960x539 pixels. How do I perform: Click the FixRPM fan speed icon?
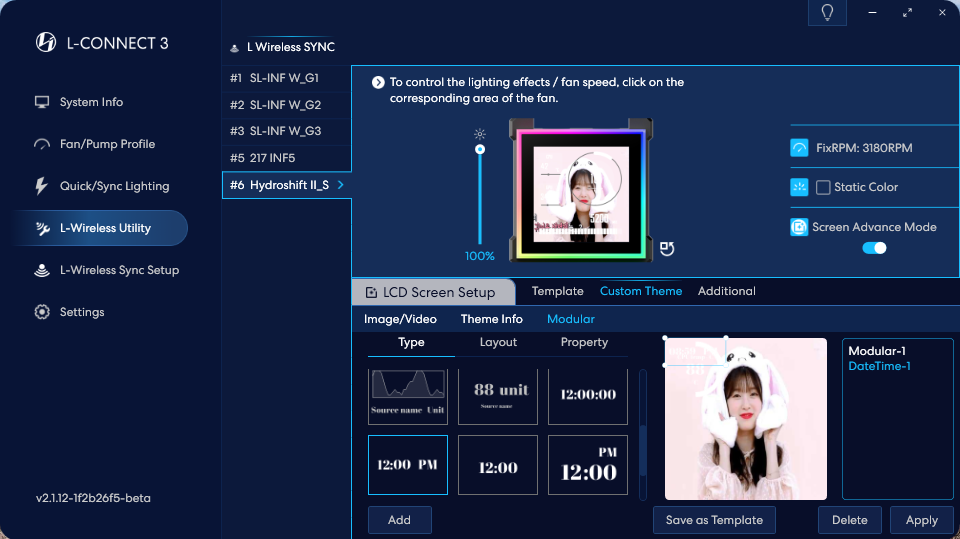(x=800, y=148)
